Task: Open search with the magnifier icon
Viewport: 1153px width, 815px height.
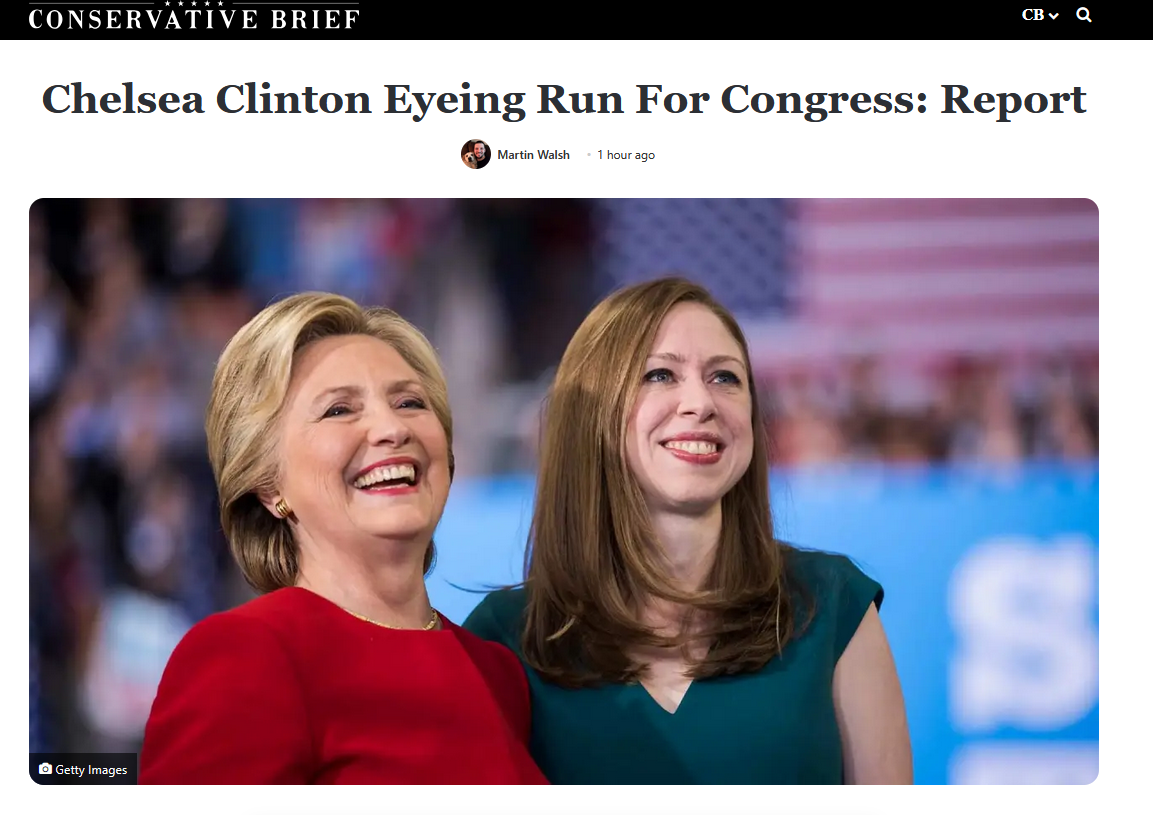Action: tap(1084, 15)
